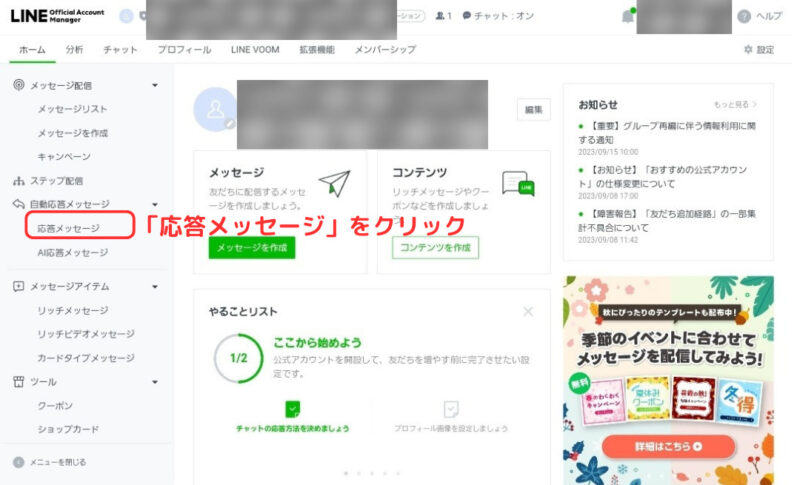Click the 詳細はこちら banner button
The height and width of the screenshot is (485, 800).
(668, 447)
